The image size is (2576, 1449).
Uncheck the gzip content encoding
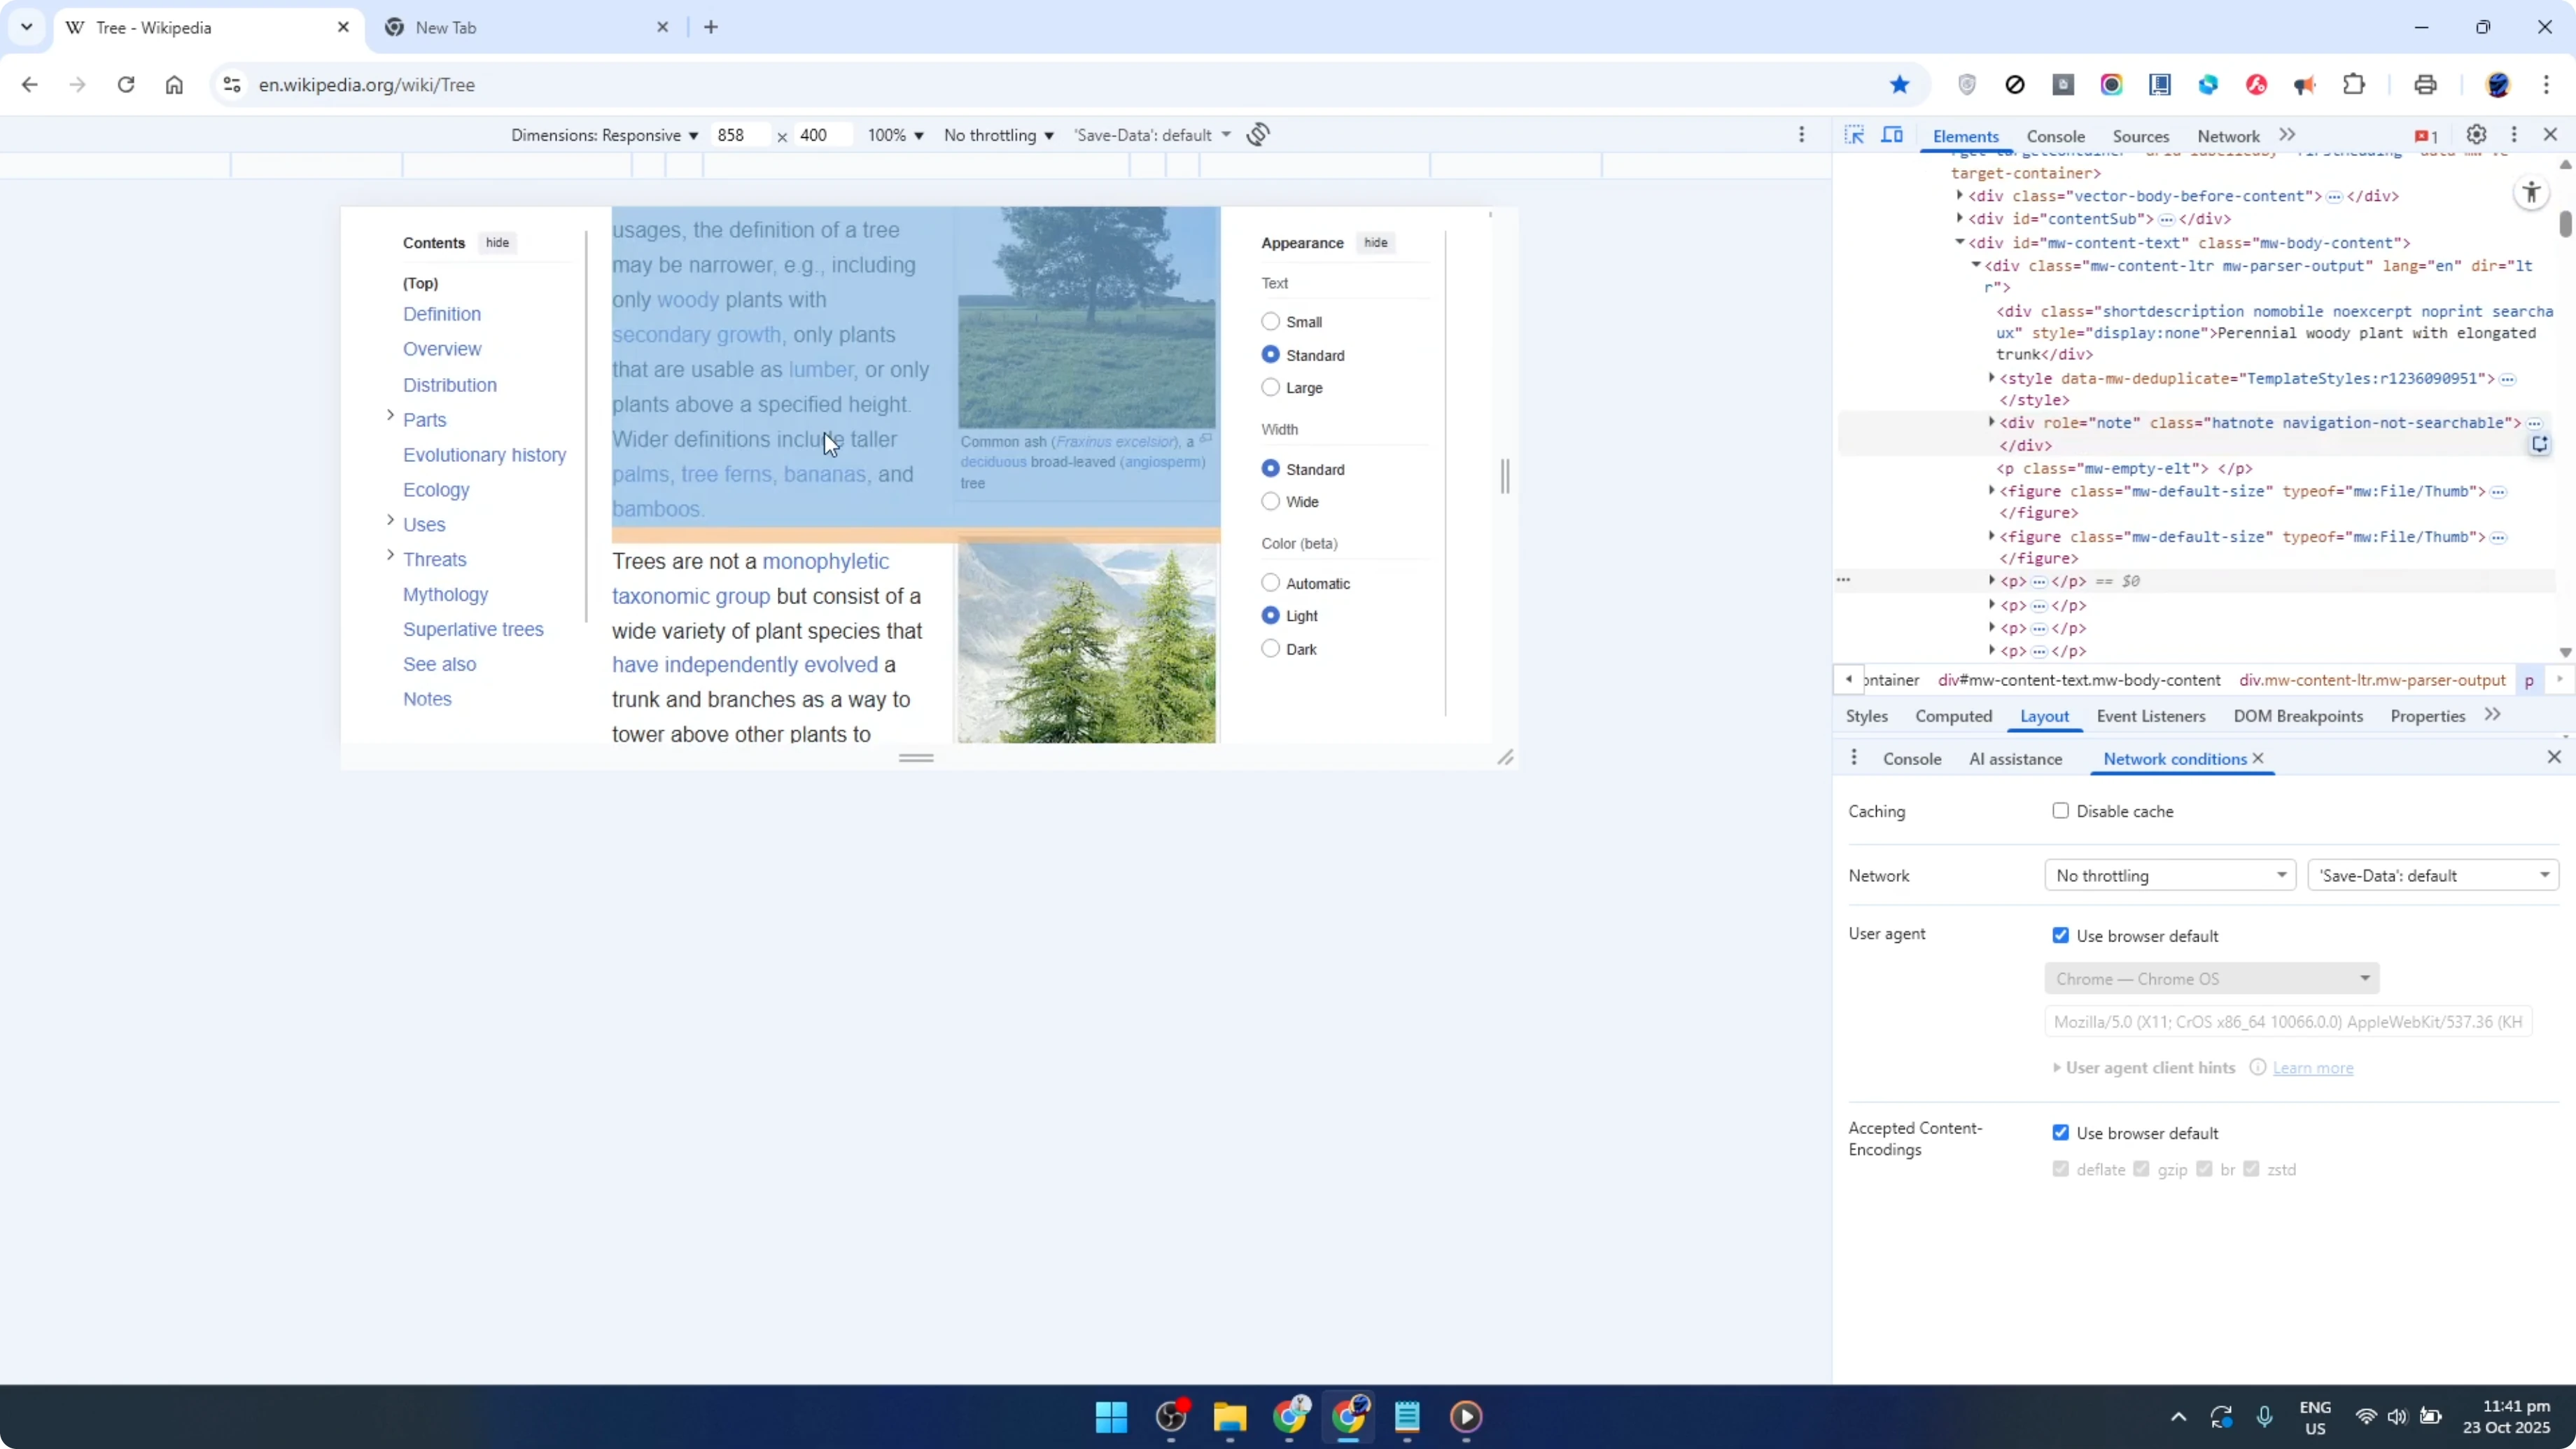[2141, 1168]
